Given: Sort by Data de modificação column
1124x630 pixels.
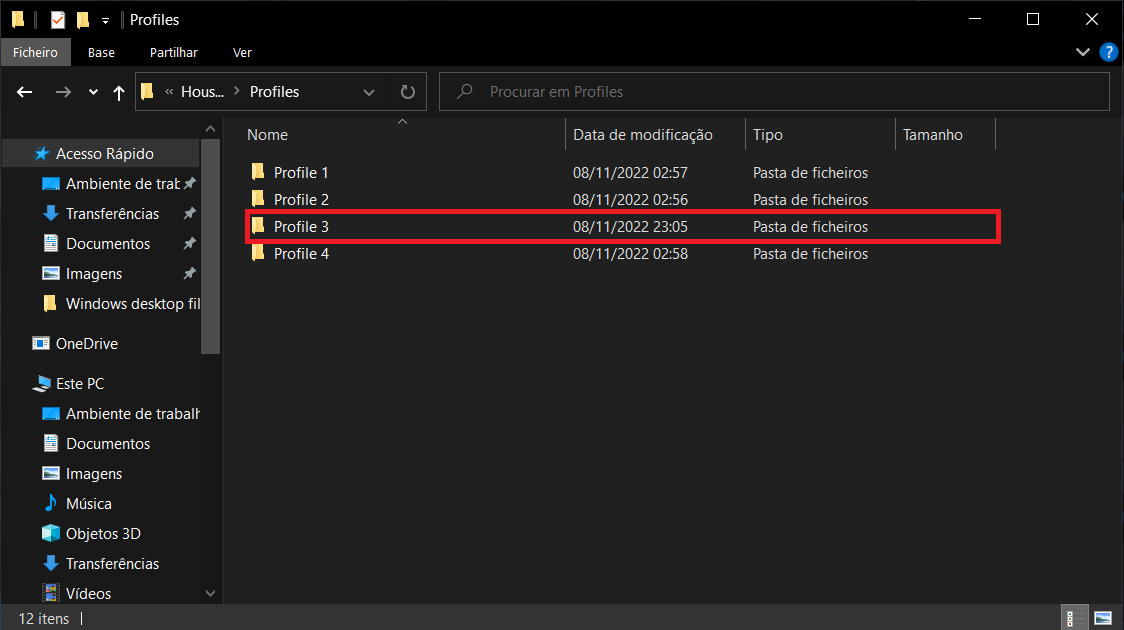Looking at the screenshot, I should [642, 135].
